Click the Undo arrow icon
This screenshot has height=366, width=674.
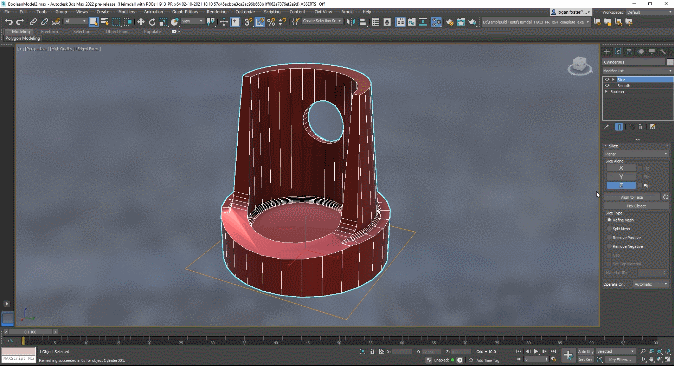(x=9, y=22)
